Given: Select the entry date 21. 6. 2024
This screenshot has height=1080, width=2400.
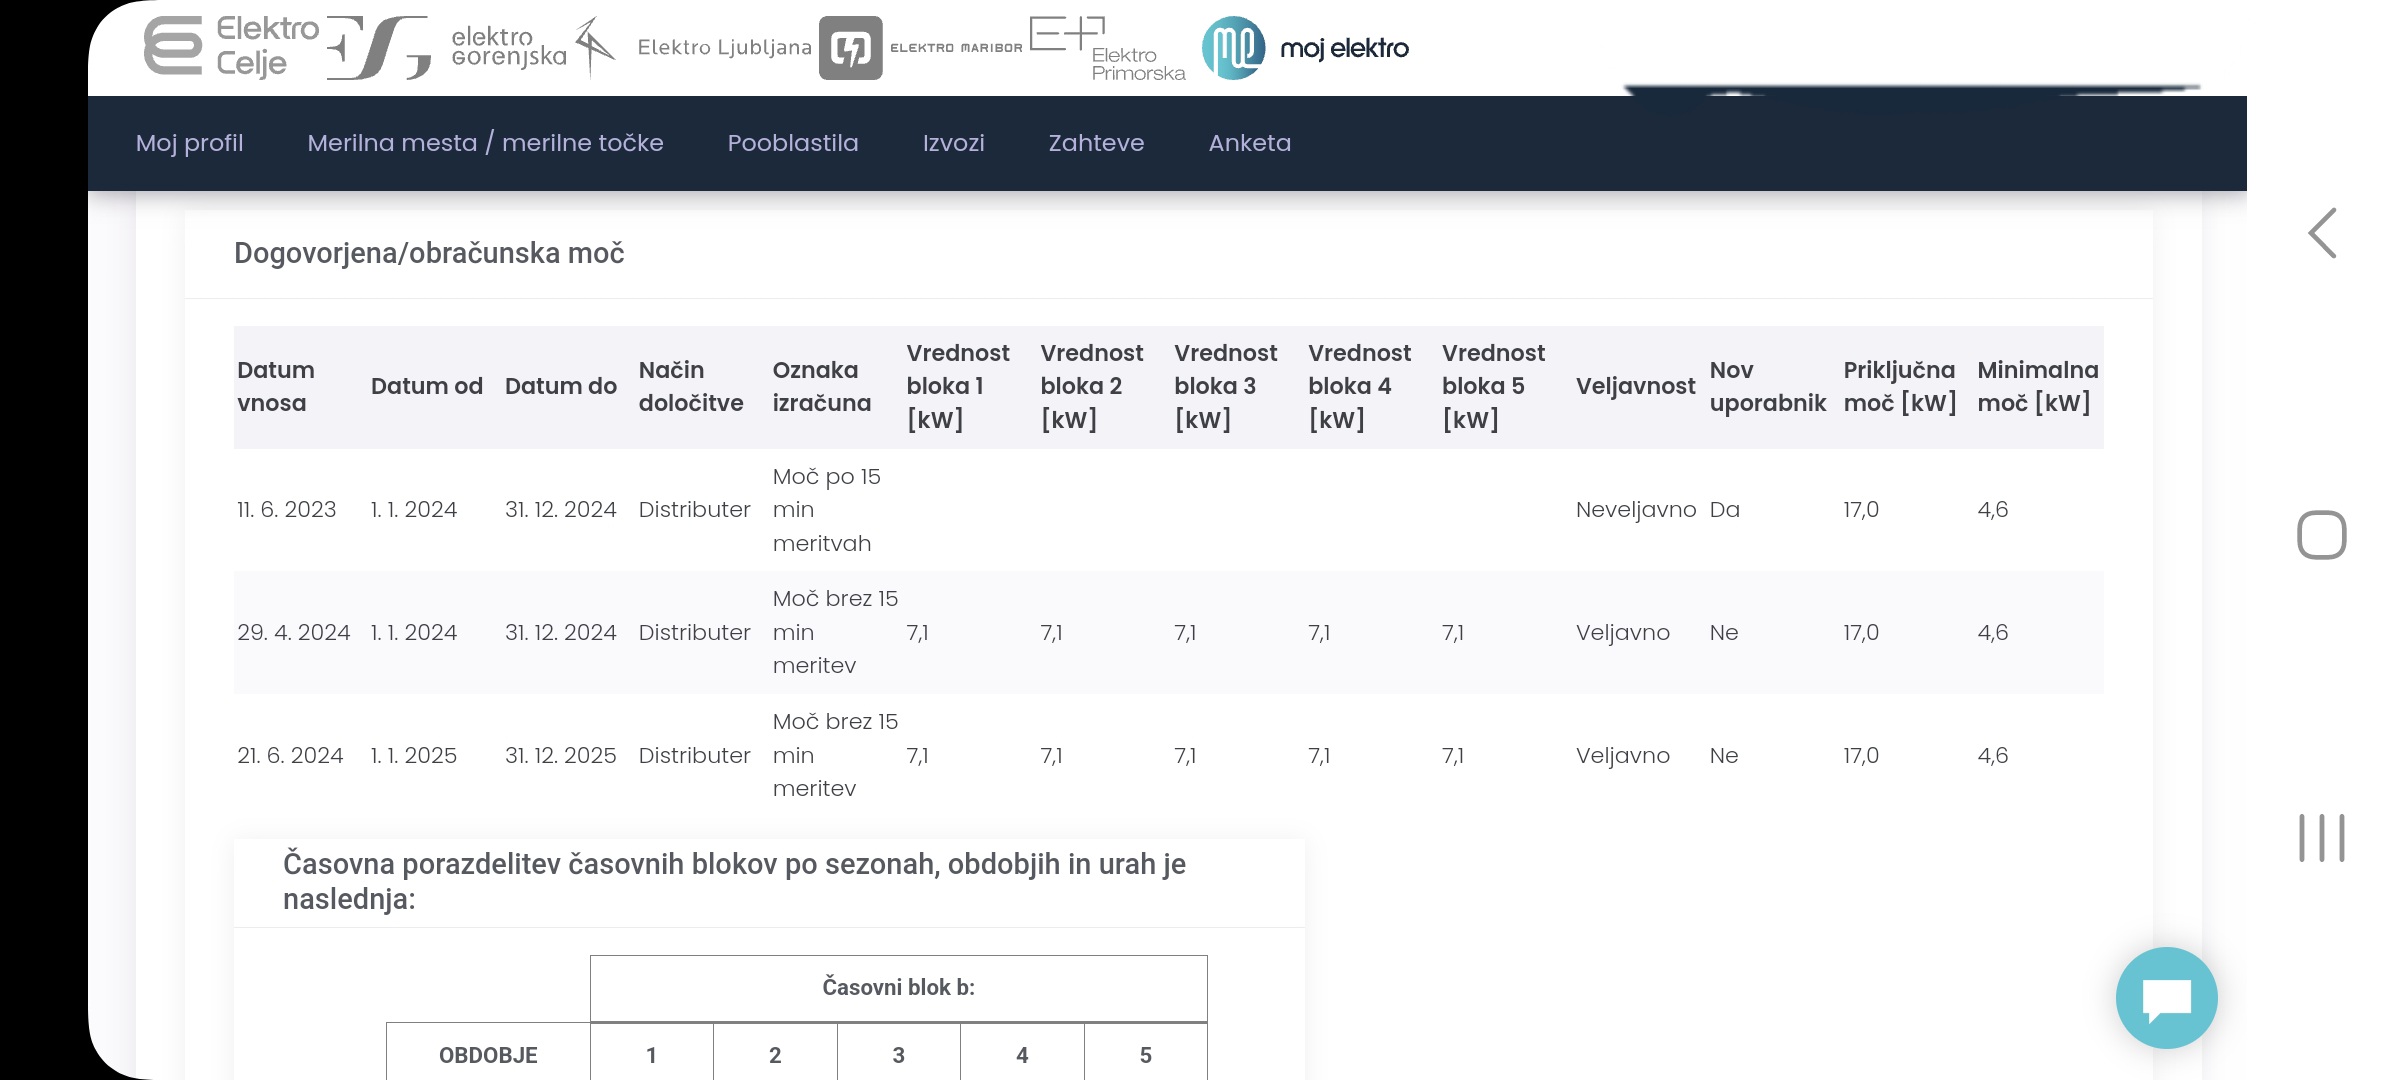Looking at the screenshot, I should coord(290,756).
